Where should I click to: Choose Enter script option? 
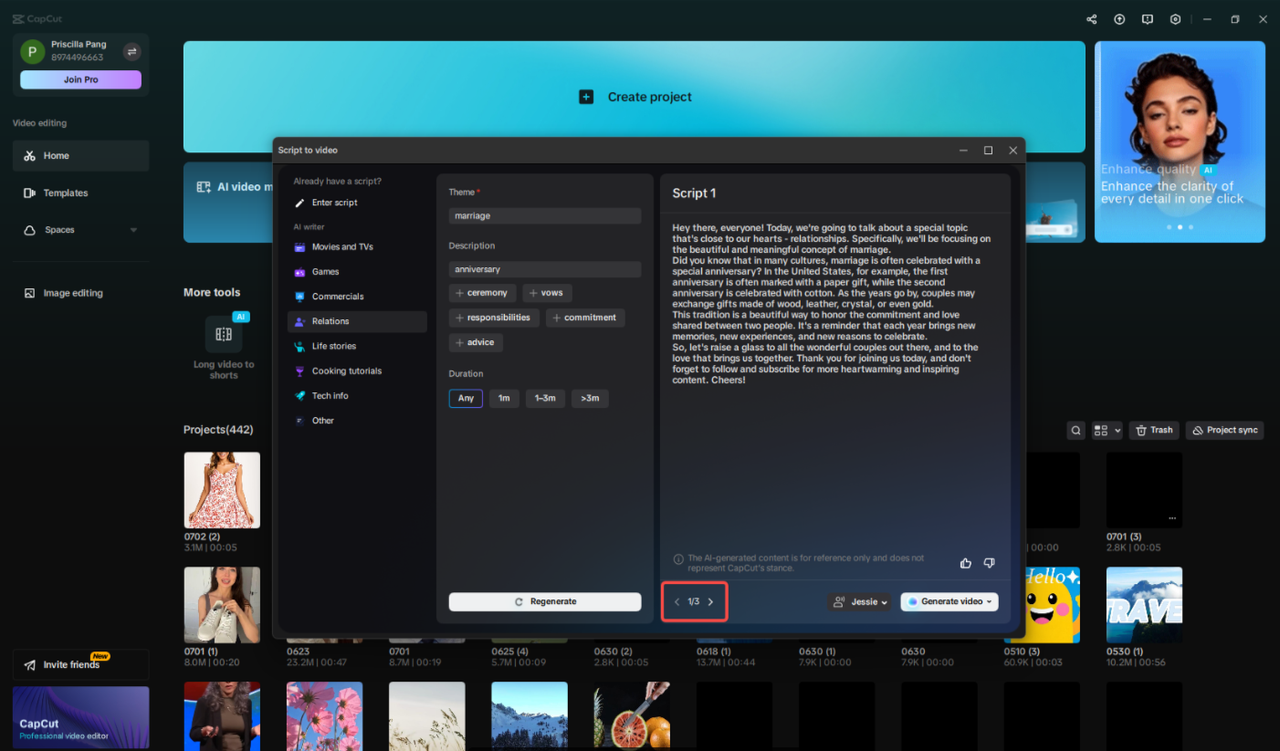[357, 203]
